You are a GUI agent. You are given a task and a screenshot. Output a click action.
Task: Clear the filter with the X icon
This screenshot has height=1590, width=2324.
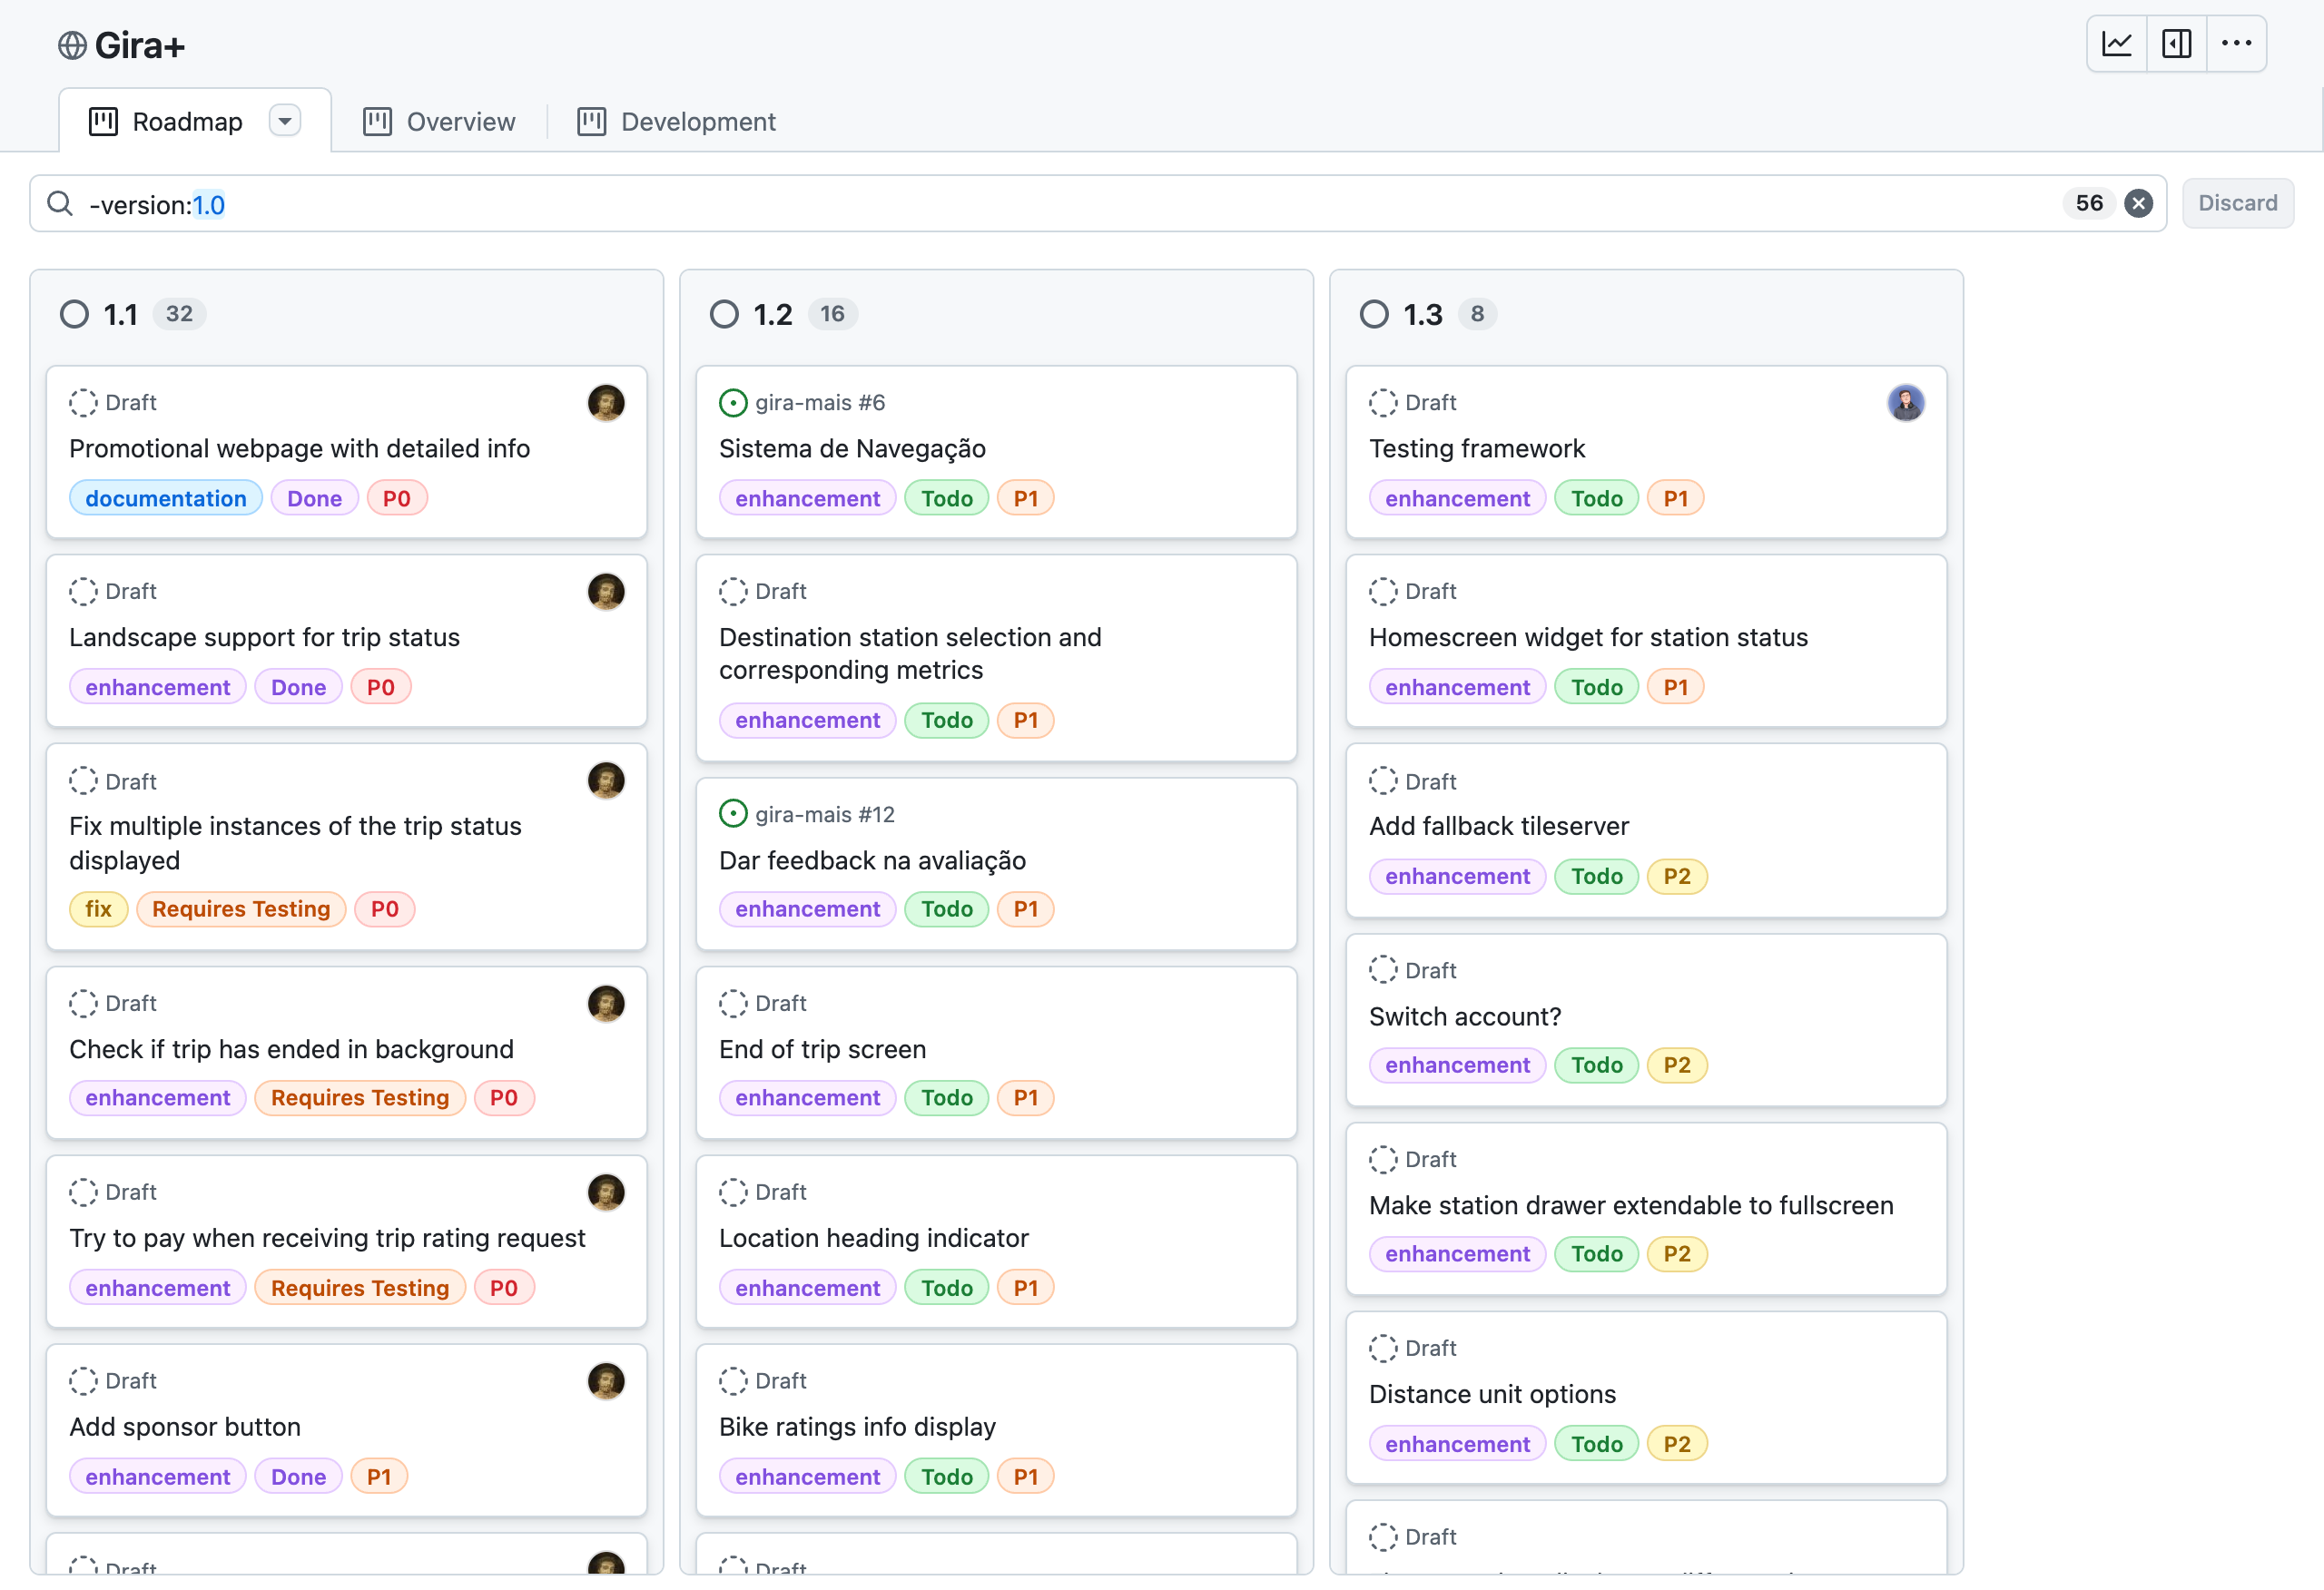click(2138, 204)
